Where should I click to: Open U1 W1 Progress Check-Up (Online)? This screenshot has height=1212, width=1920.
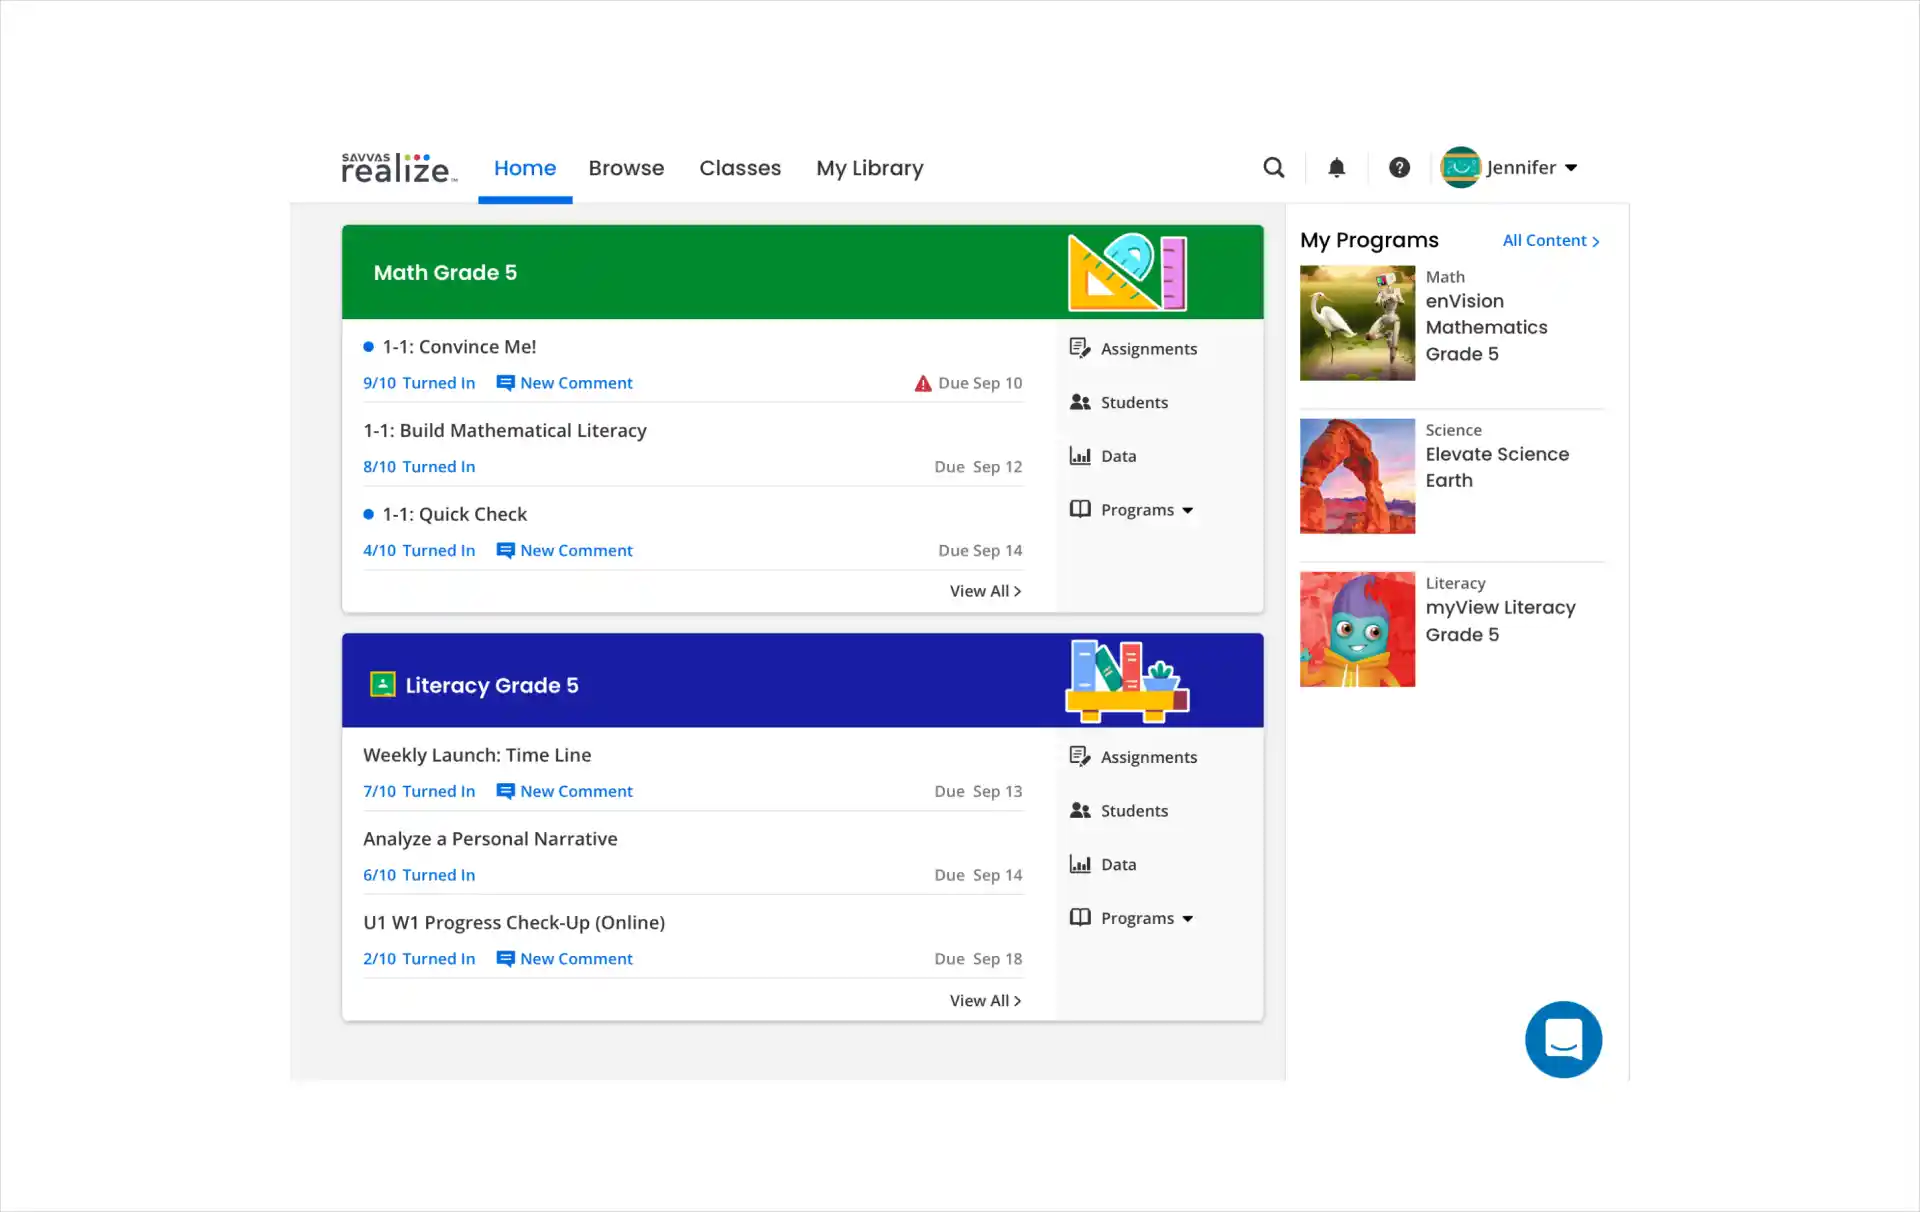(x=514, y=922)
